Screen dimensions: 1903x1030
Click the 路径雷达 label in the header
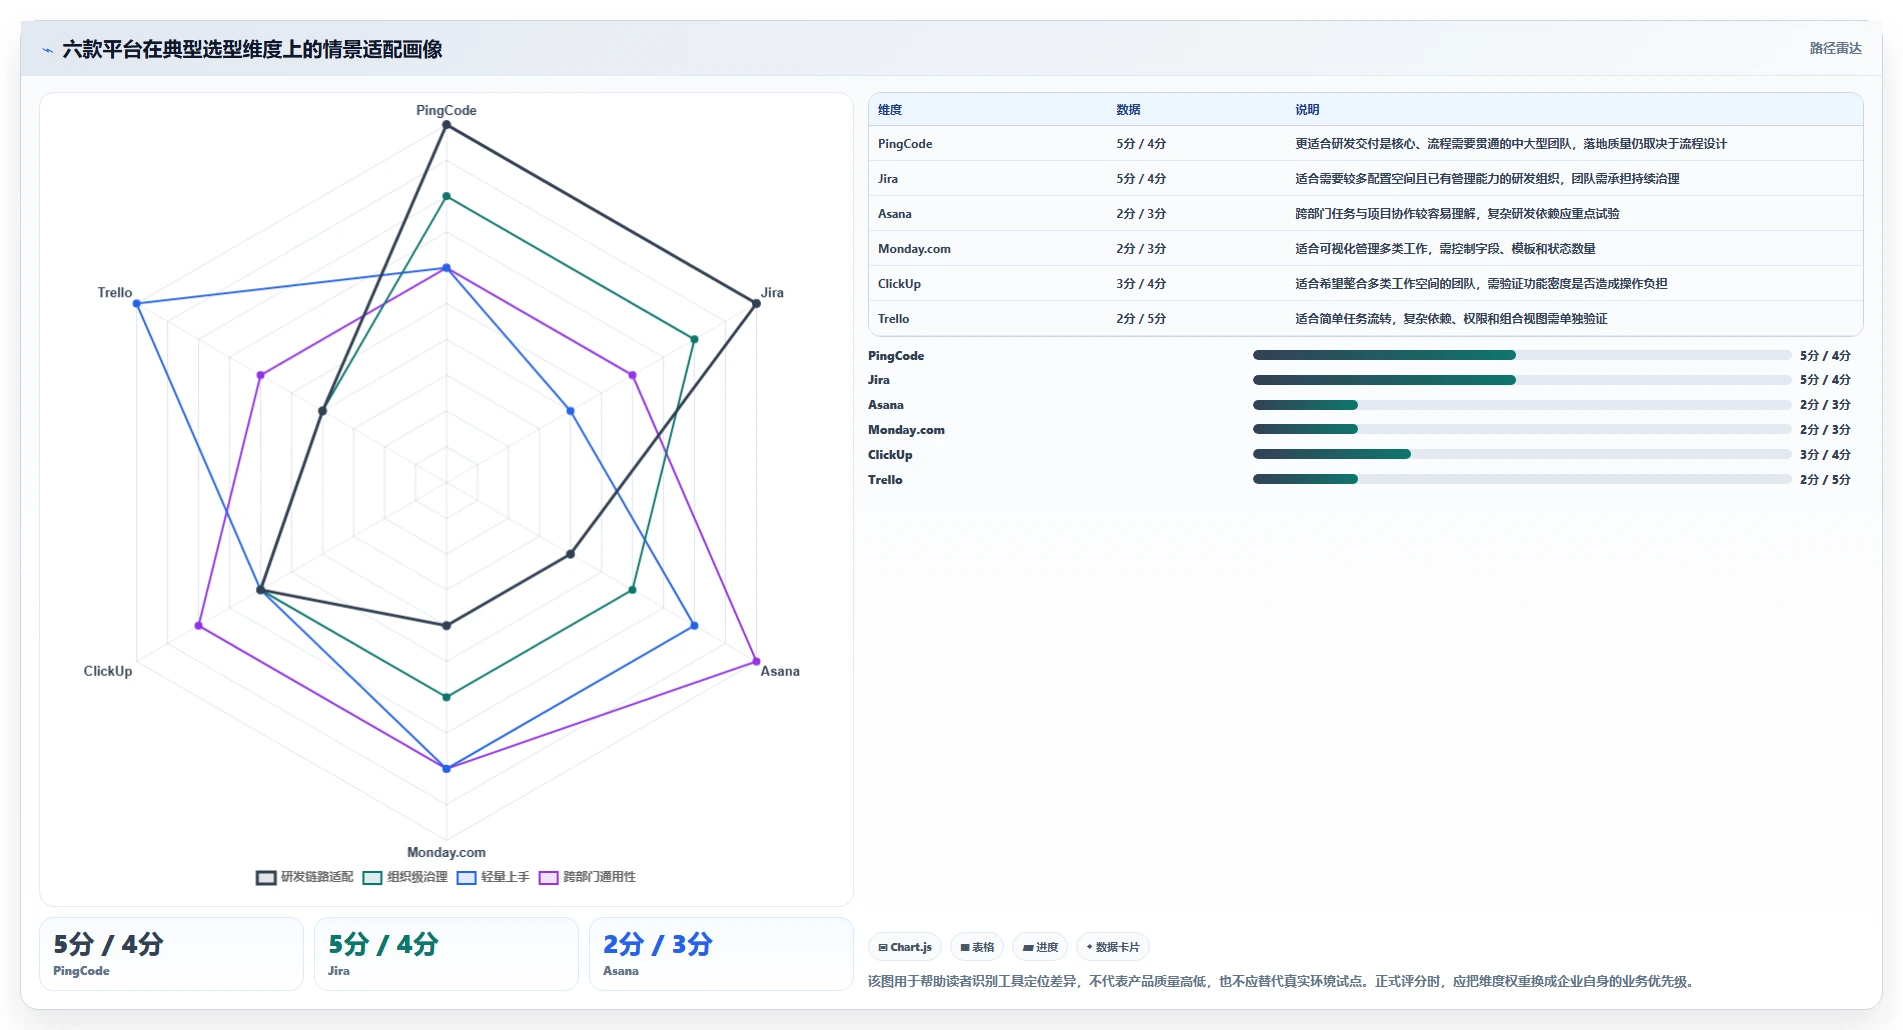pos(1835,48)
